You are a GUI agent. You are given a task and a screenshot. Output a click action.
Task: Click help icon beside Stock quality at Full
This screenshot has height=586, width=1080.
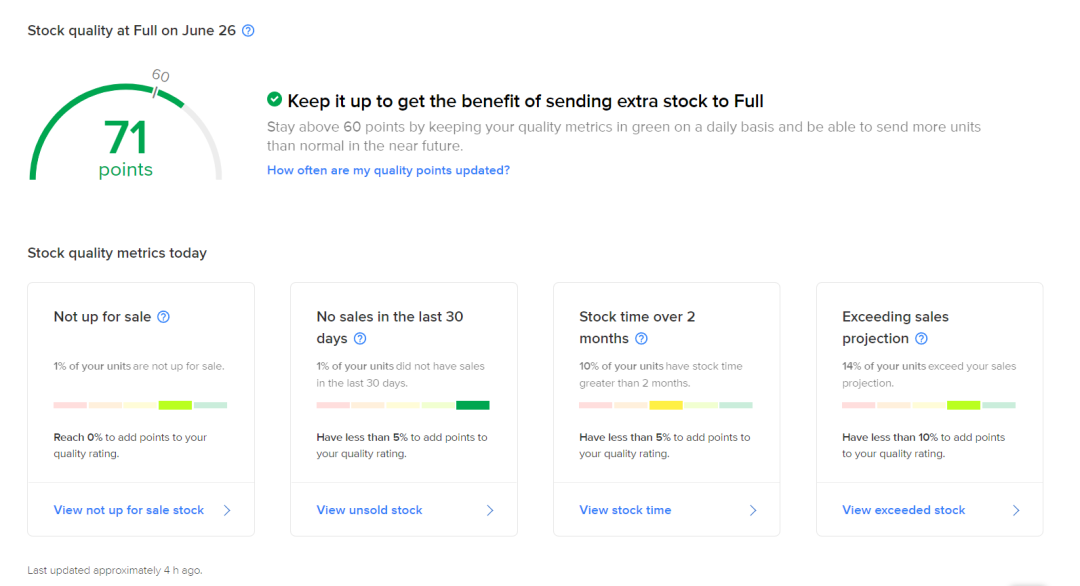pos(249,31)
